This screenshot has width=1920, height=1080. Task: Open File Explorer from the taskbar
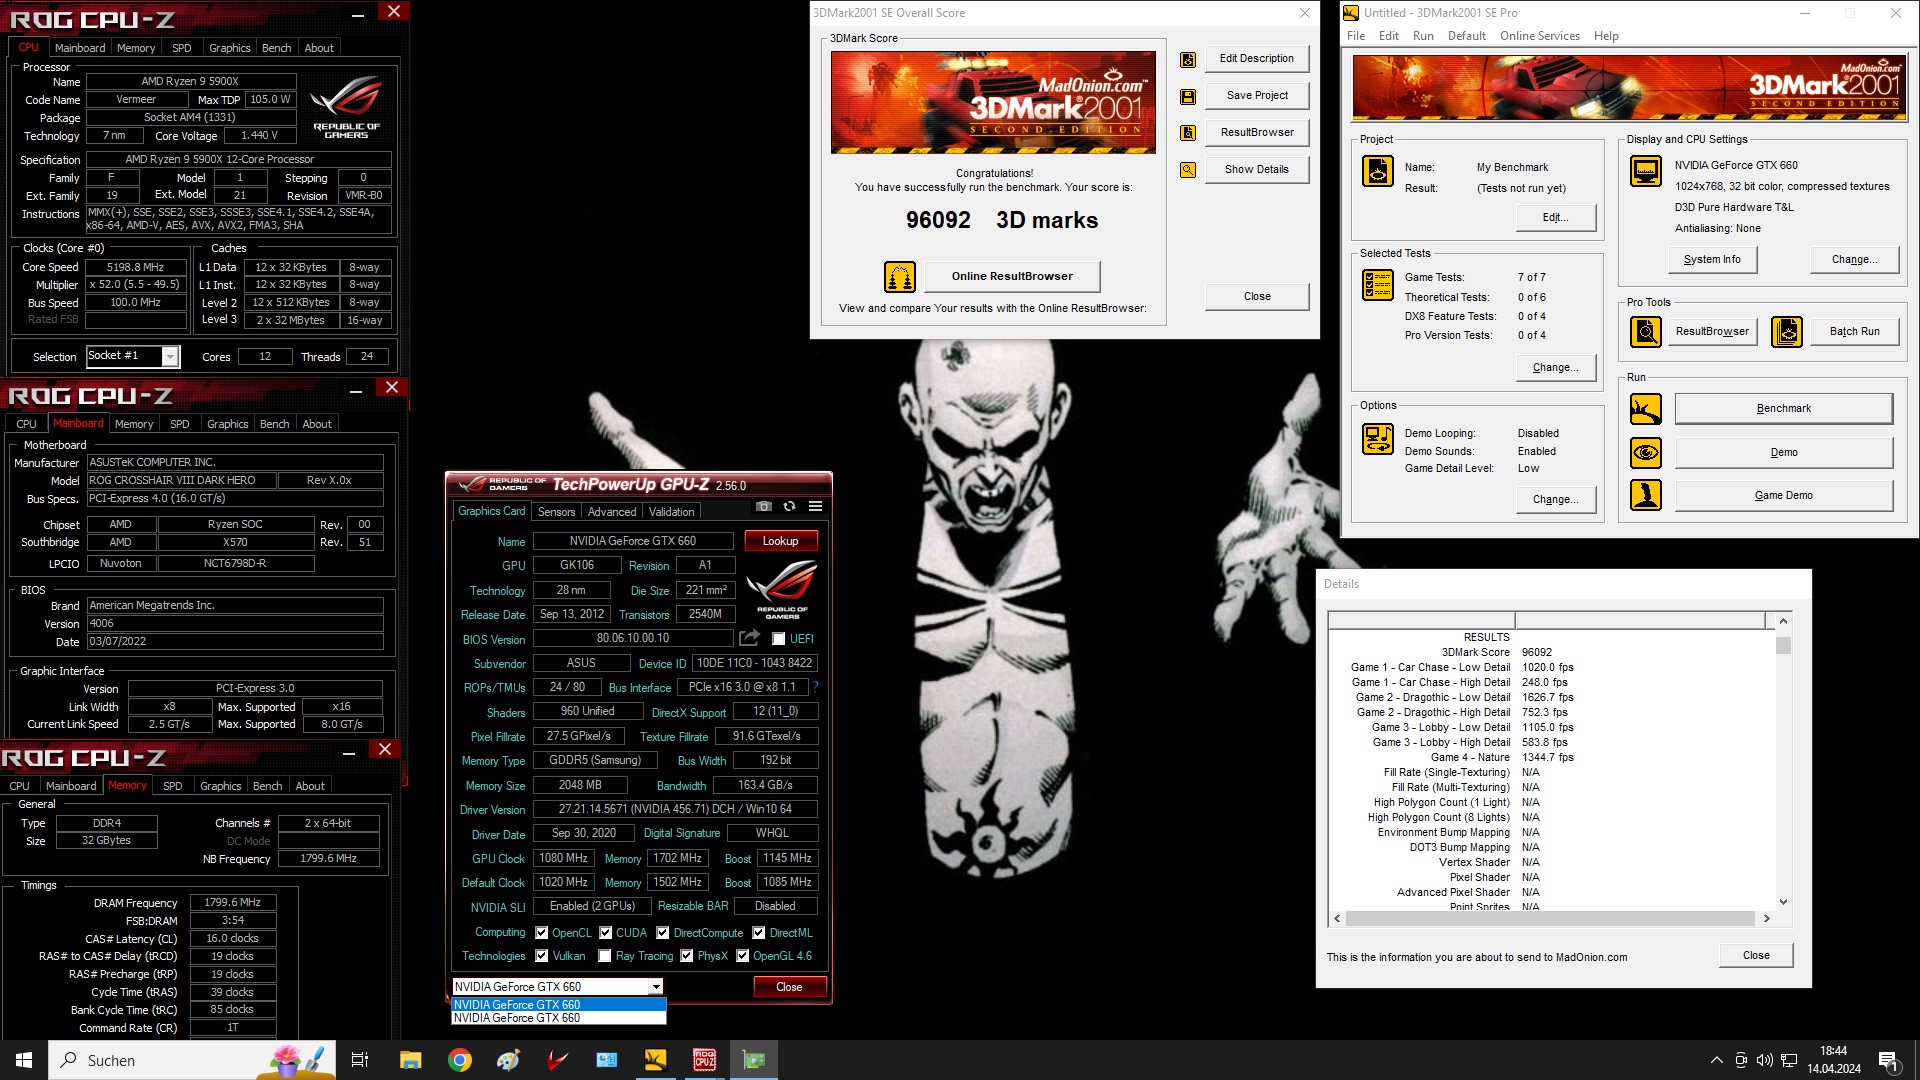click(411, 1060)
